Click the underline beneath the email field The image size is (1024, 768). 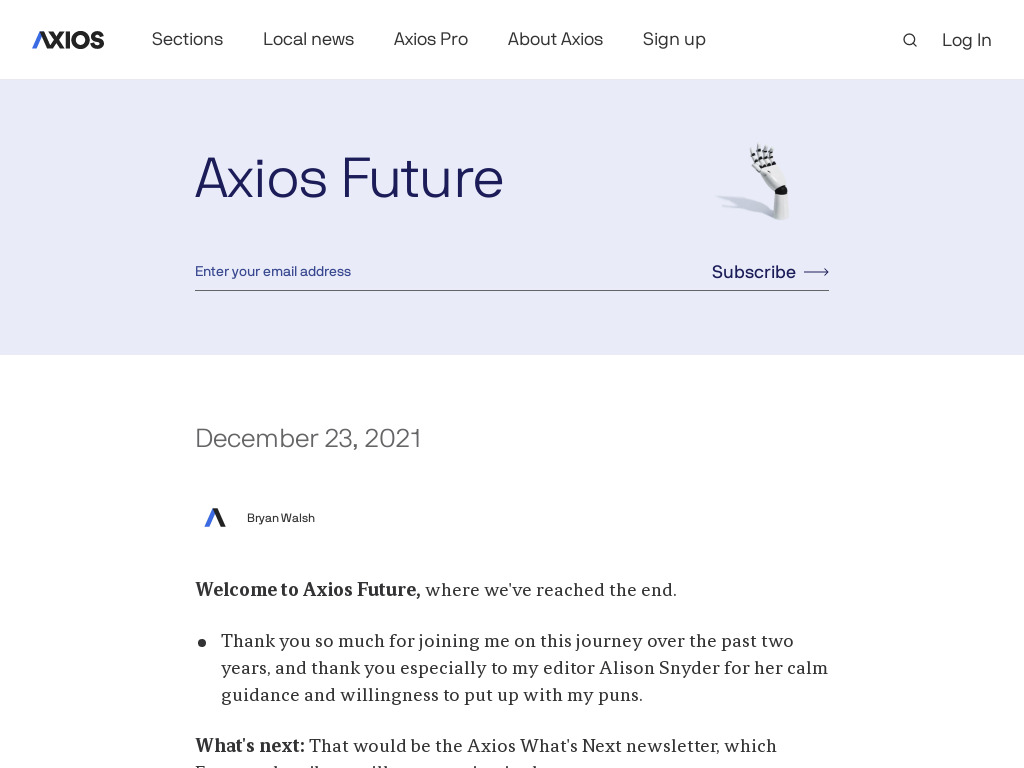512,289
